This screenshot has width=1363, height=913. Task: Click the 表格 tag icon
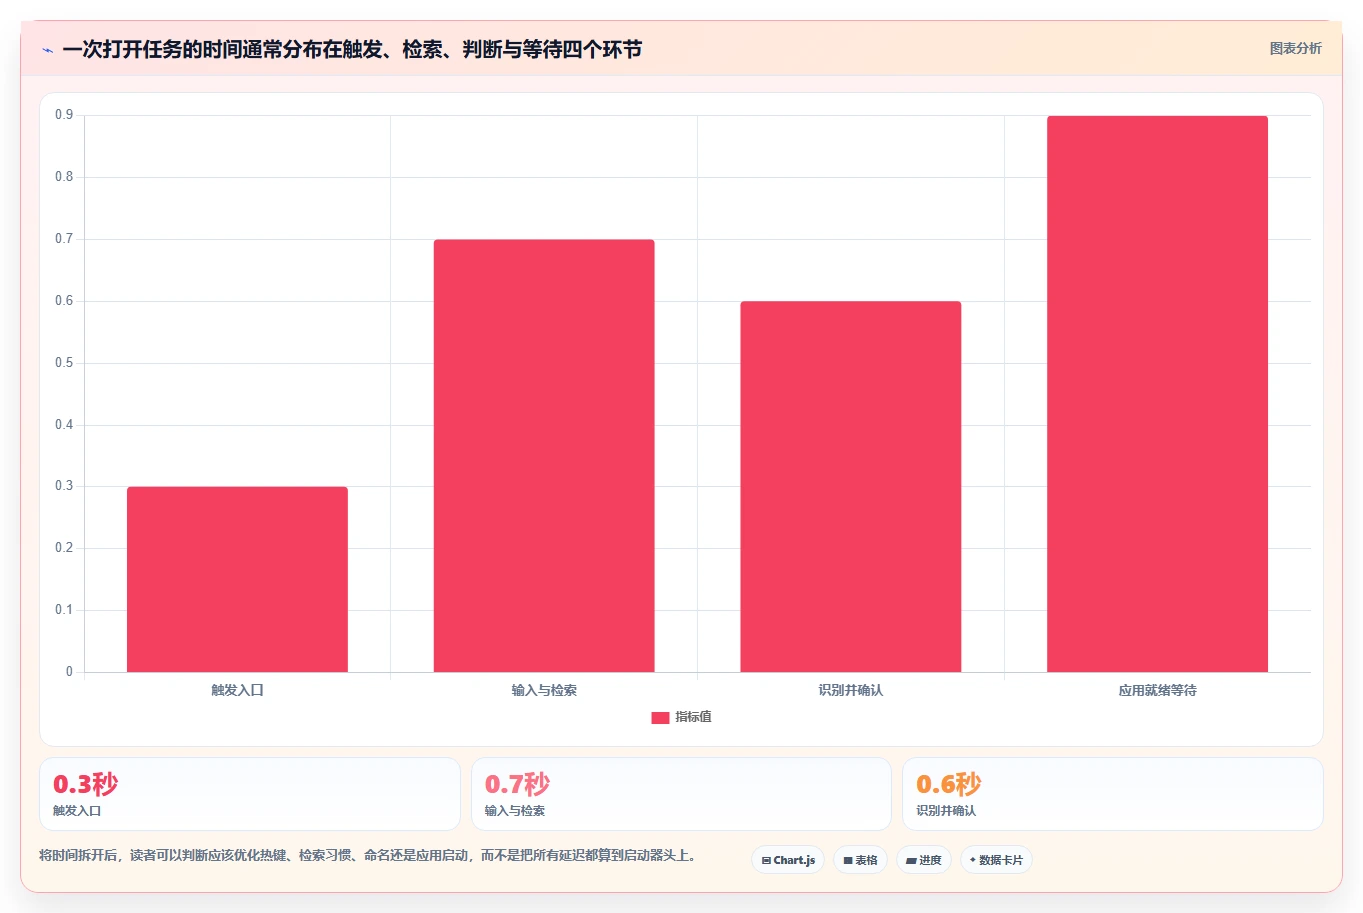[848, 860]
